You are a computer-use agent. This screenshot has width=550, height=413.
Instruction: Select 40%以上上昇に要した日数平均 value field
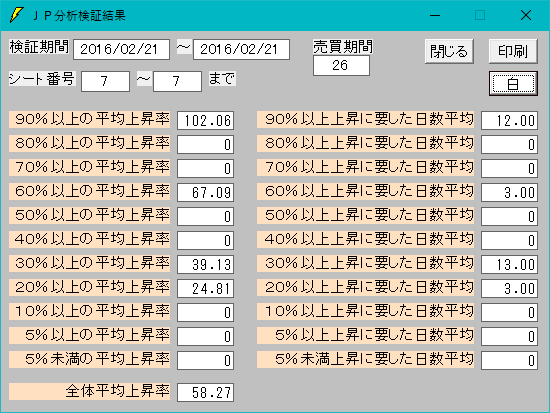pyautogui.click(x=509, y=240)
